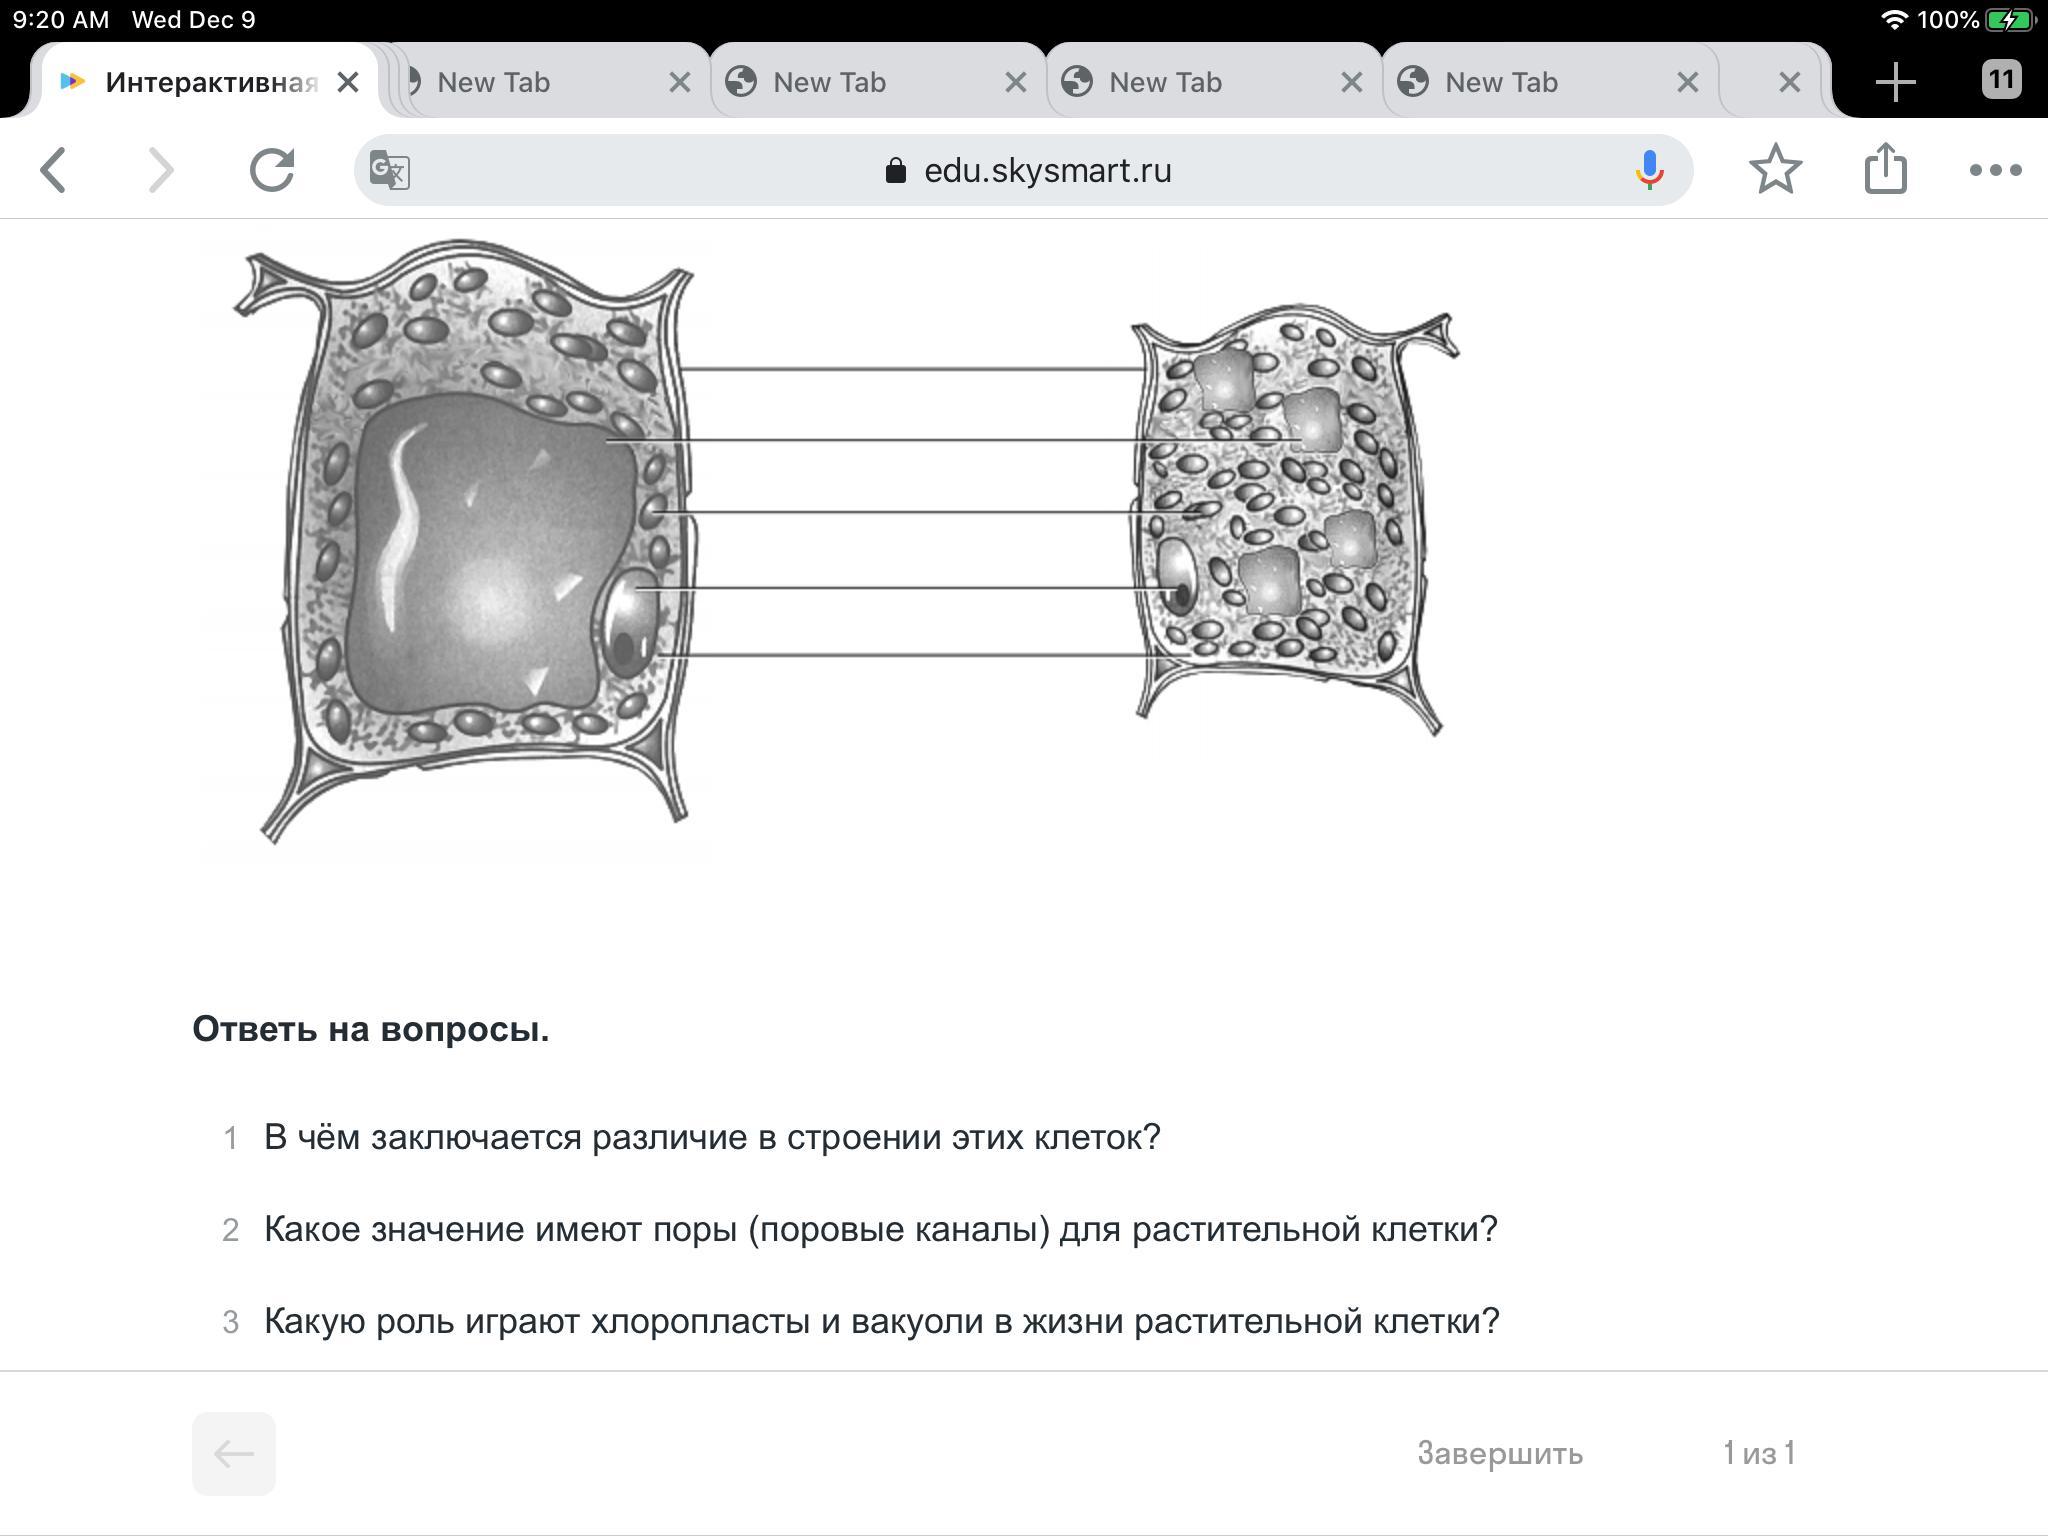This screenshot has height=1536, width=2048.
Task: Close the Интерактивная tab
Action: tap(348, 82)
